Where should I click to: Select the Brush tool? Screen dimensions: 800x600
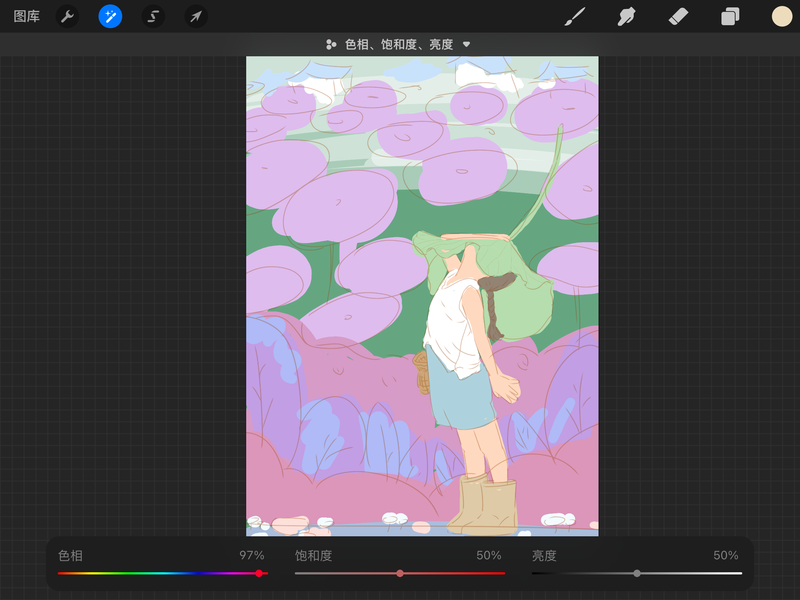coord(575,16)
